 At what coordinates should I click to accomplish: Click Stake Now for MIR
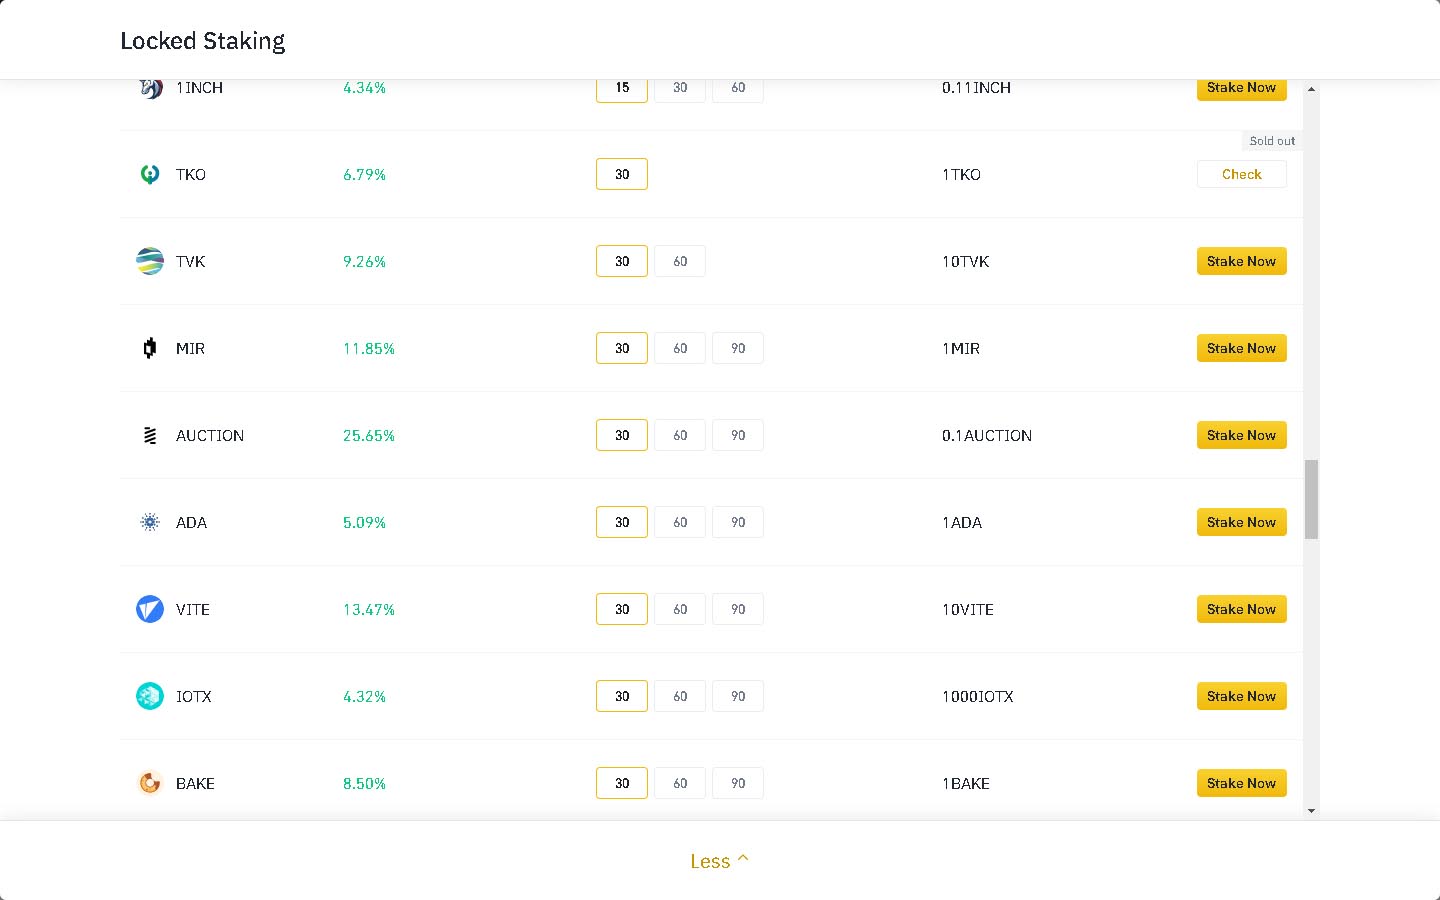click(1241, 348)
